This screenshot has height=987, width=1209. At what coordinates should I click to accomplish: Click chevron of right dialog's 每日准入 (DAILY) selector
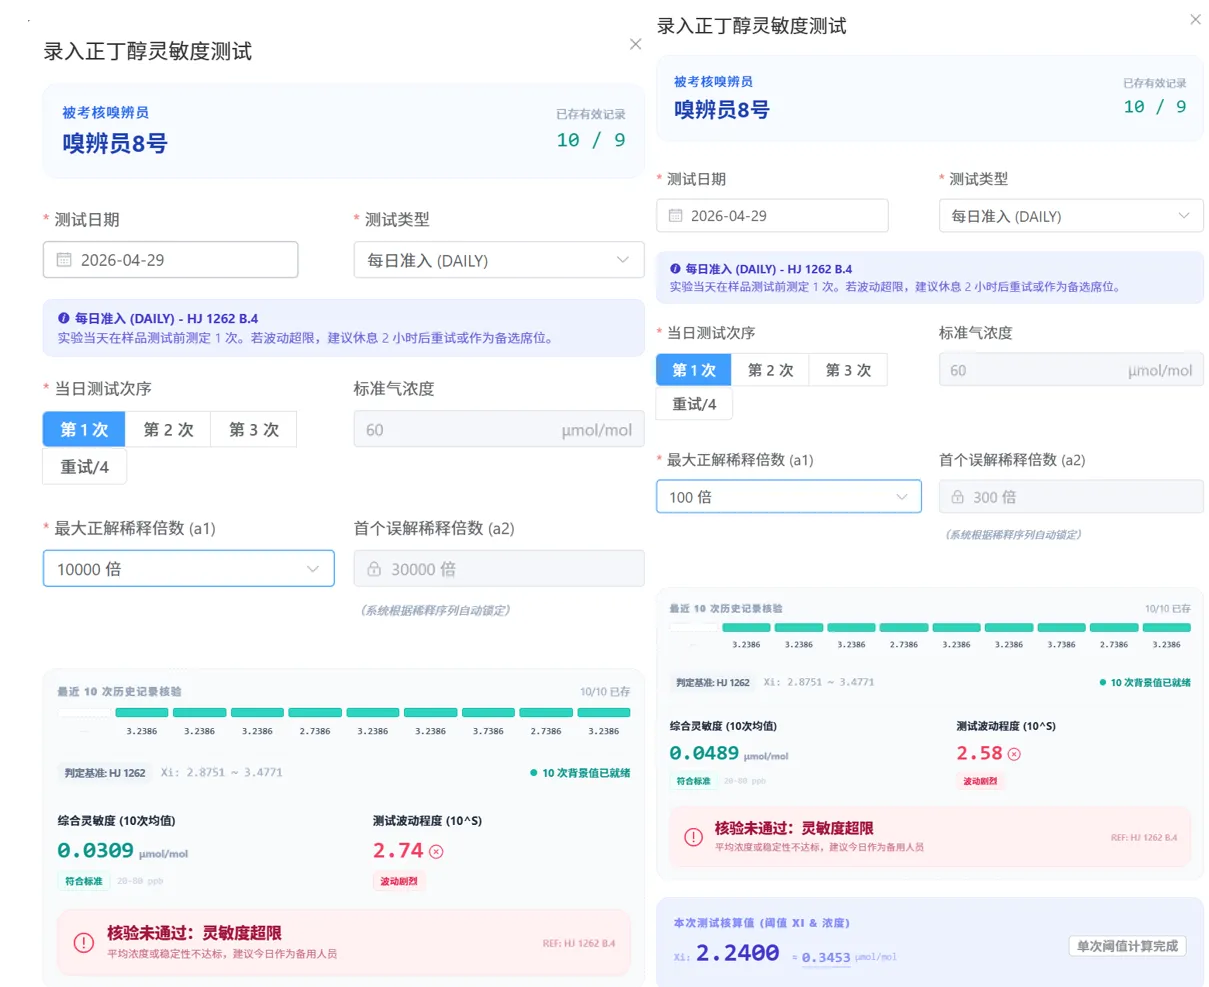coord(1184,216)
